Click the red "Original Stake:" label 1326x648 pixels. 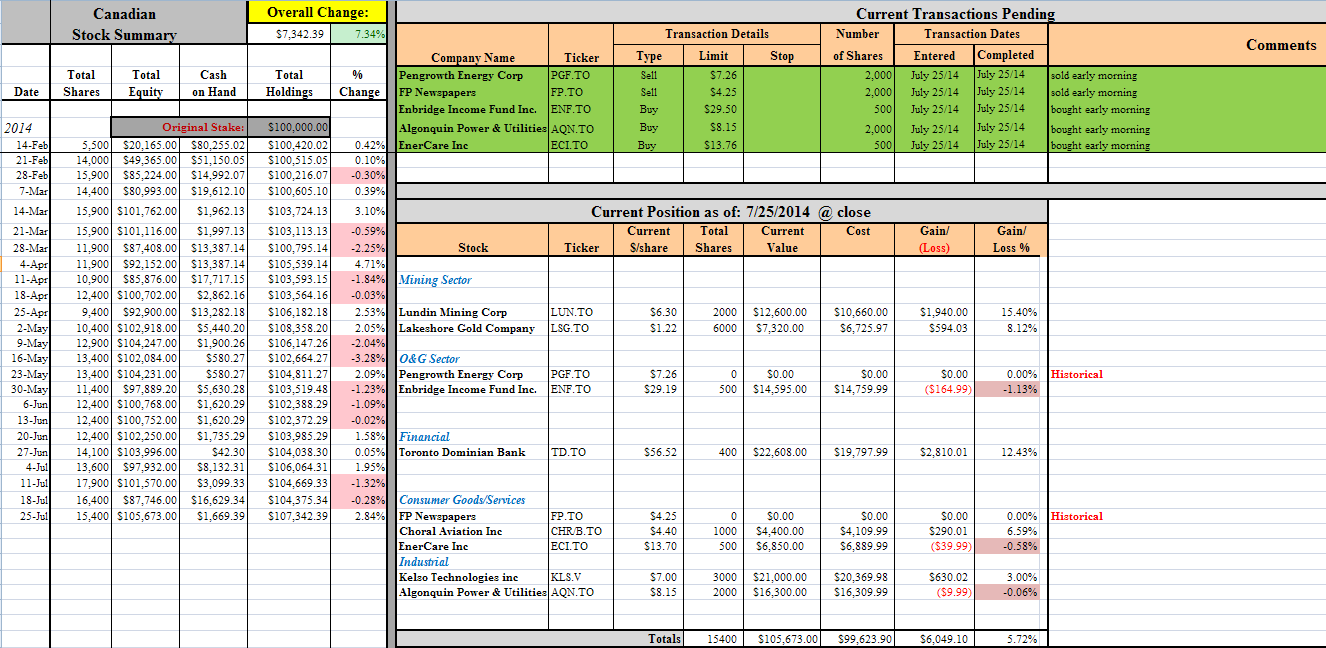click(x=204, y=127)
